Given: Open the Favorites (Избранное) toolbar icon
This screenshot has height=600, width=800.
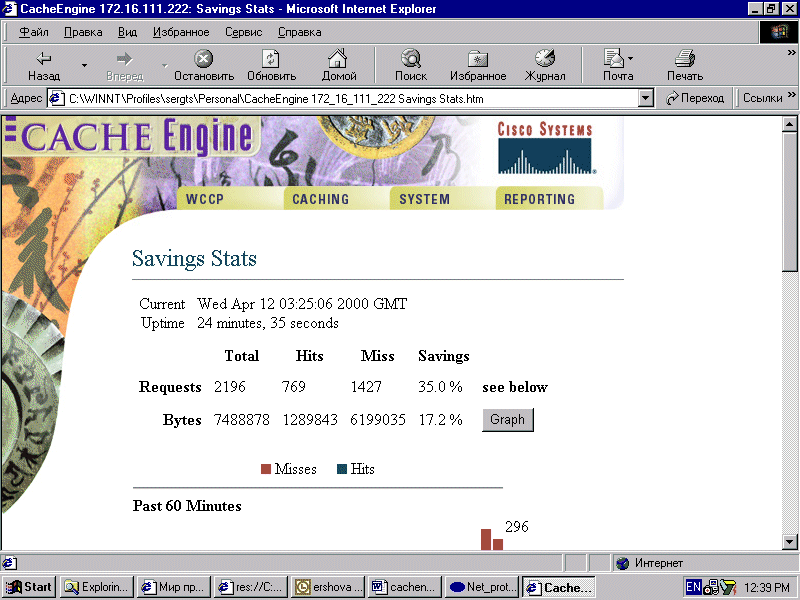Looking at the screenshot, I should click(478, 59).
